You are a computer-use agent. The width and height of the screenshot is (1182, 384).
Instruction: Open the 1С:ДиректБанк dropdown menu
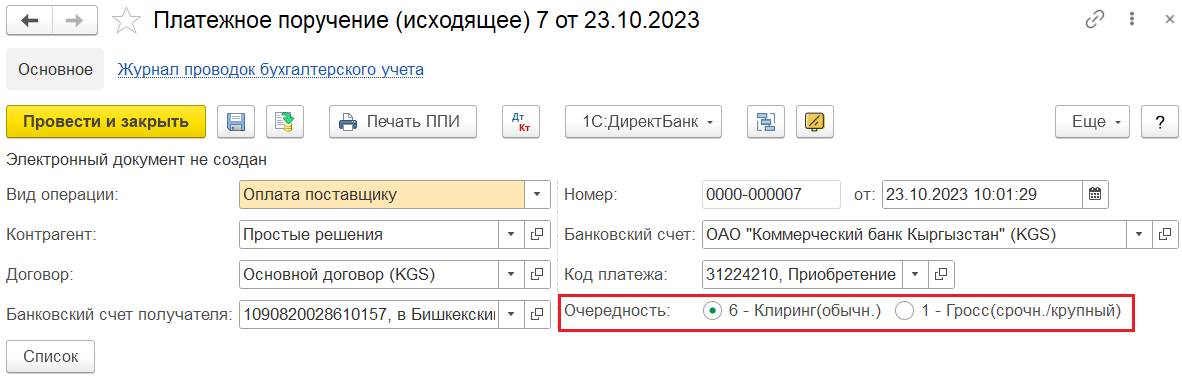tap(643, 121)
